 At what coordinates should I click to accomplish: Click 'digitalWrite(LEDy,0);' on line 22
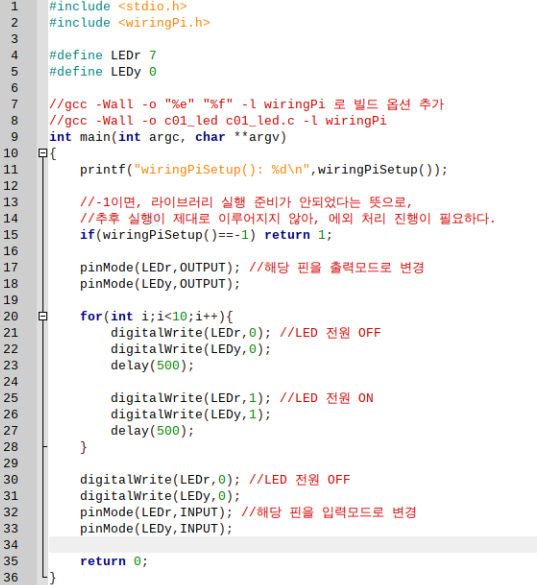tap(191, 349)
